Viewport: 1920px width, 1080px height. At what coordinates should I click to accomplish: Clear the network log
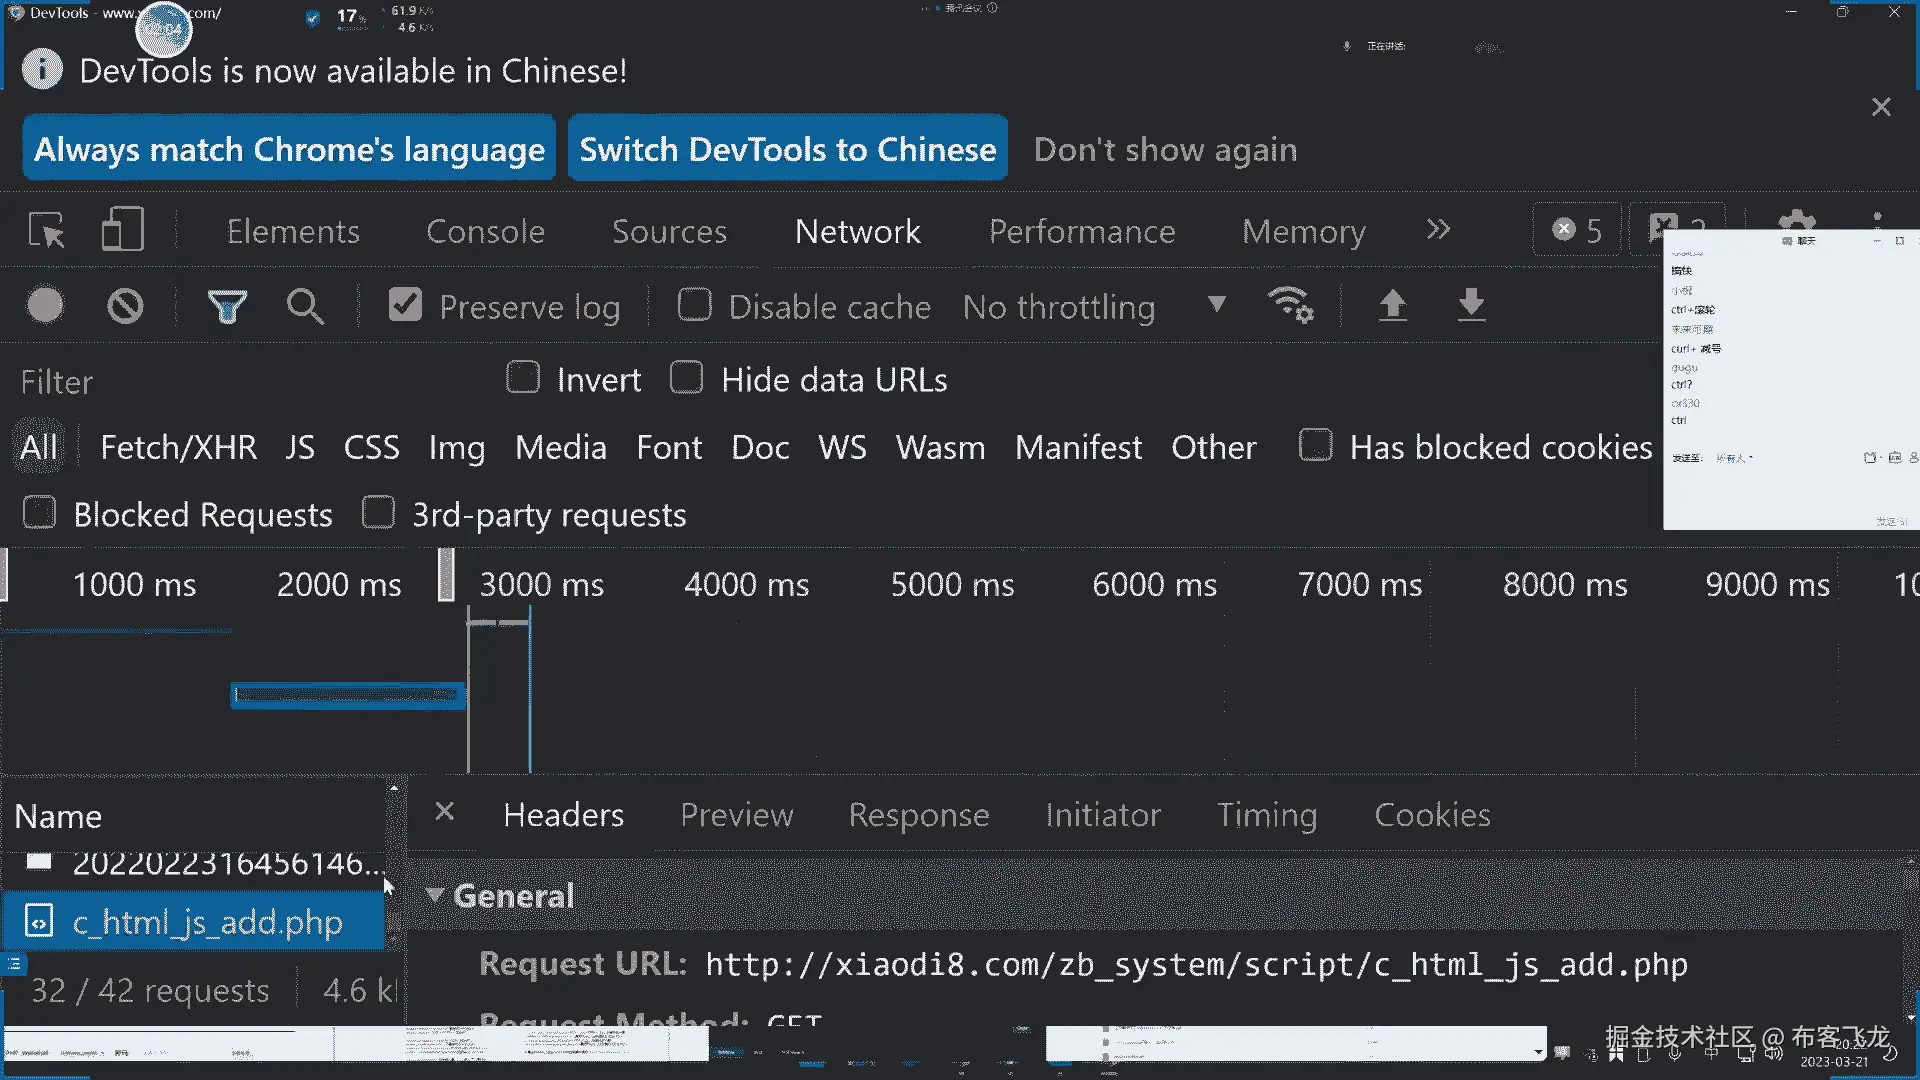pyautogui.click(x=125, y=306)
